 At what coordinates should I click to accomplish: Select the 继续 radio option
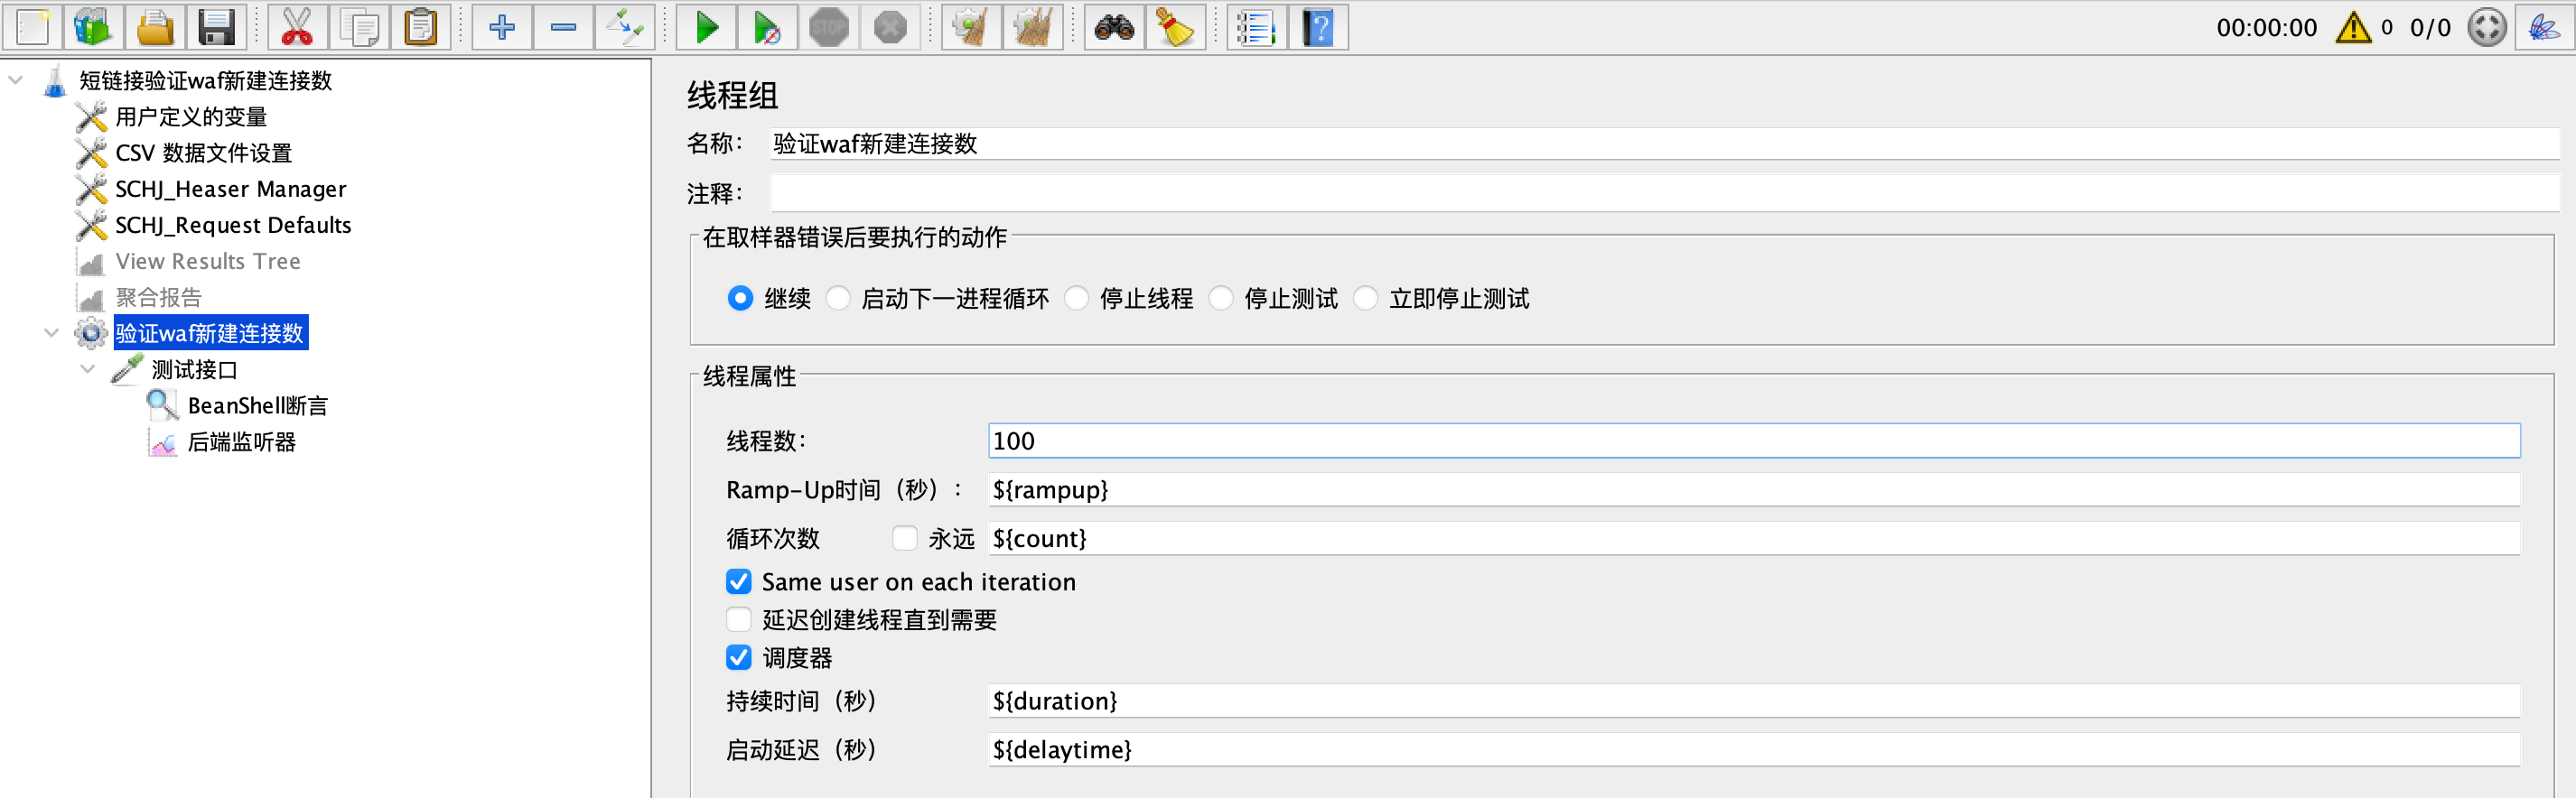(740, 298)
